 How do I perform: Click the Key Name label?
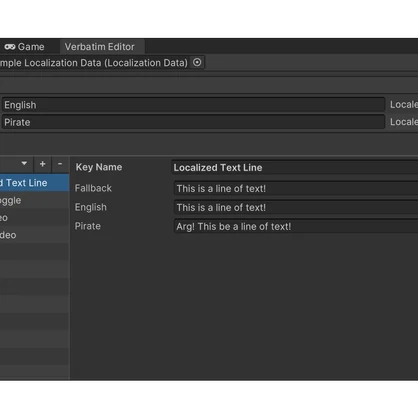pos(99,167)
